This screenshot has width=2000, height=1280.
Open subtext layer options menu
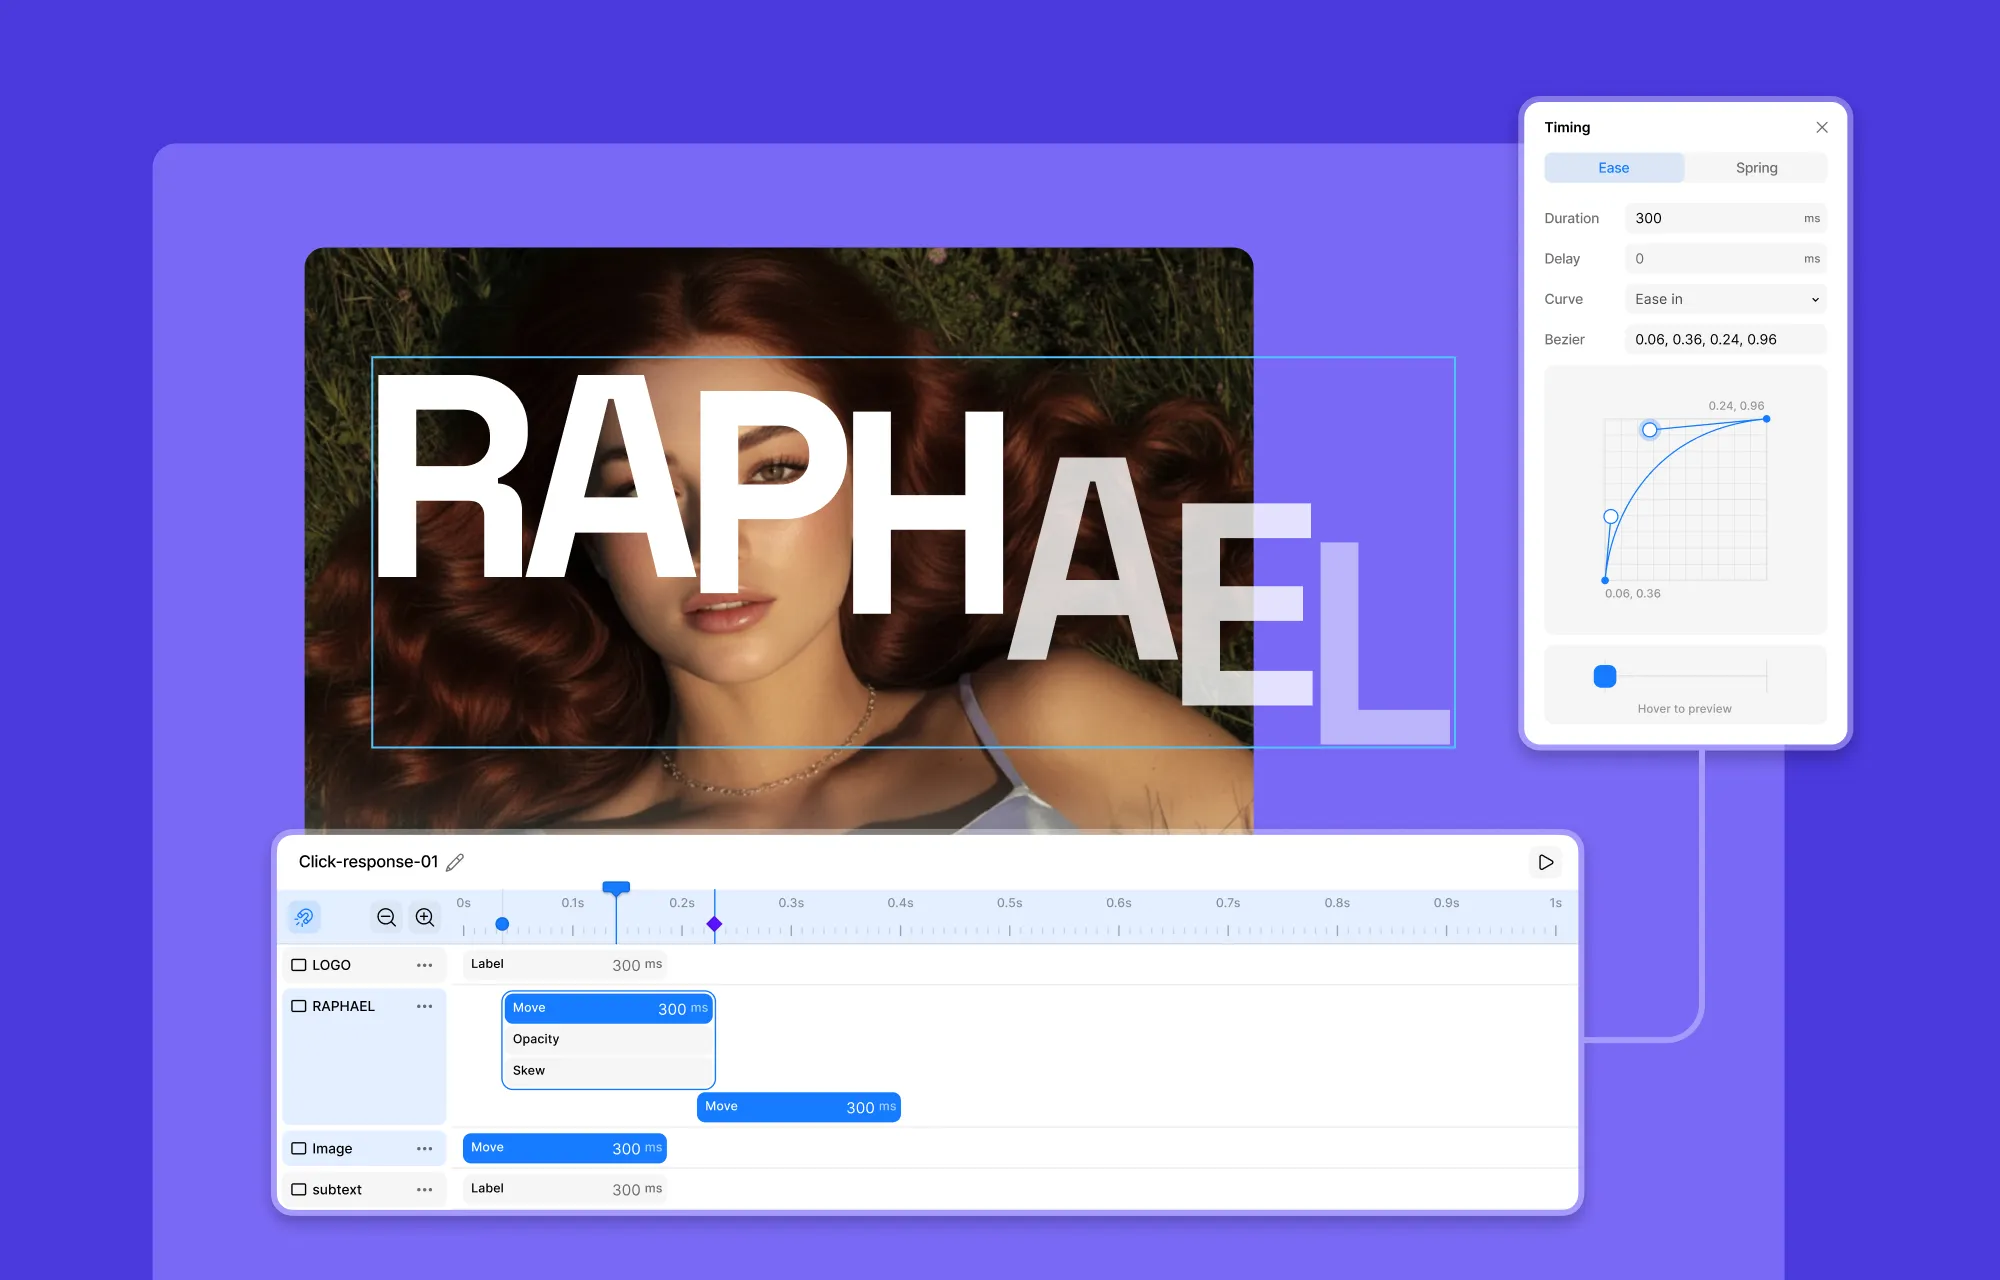coord(424,1189)
